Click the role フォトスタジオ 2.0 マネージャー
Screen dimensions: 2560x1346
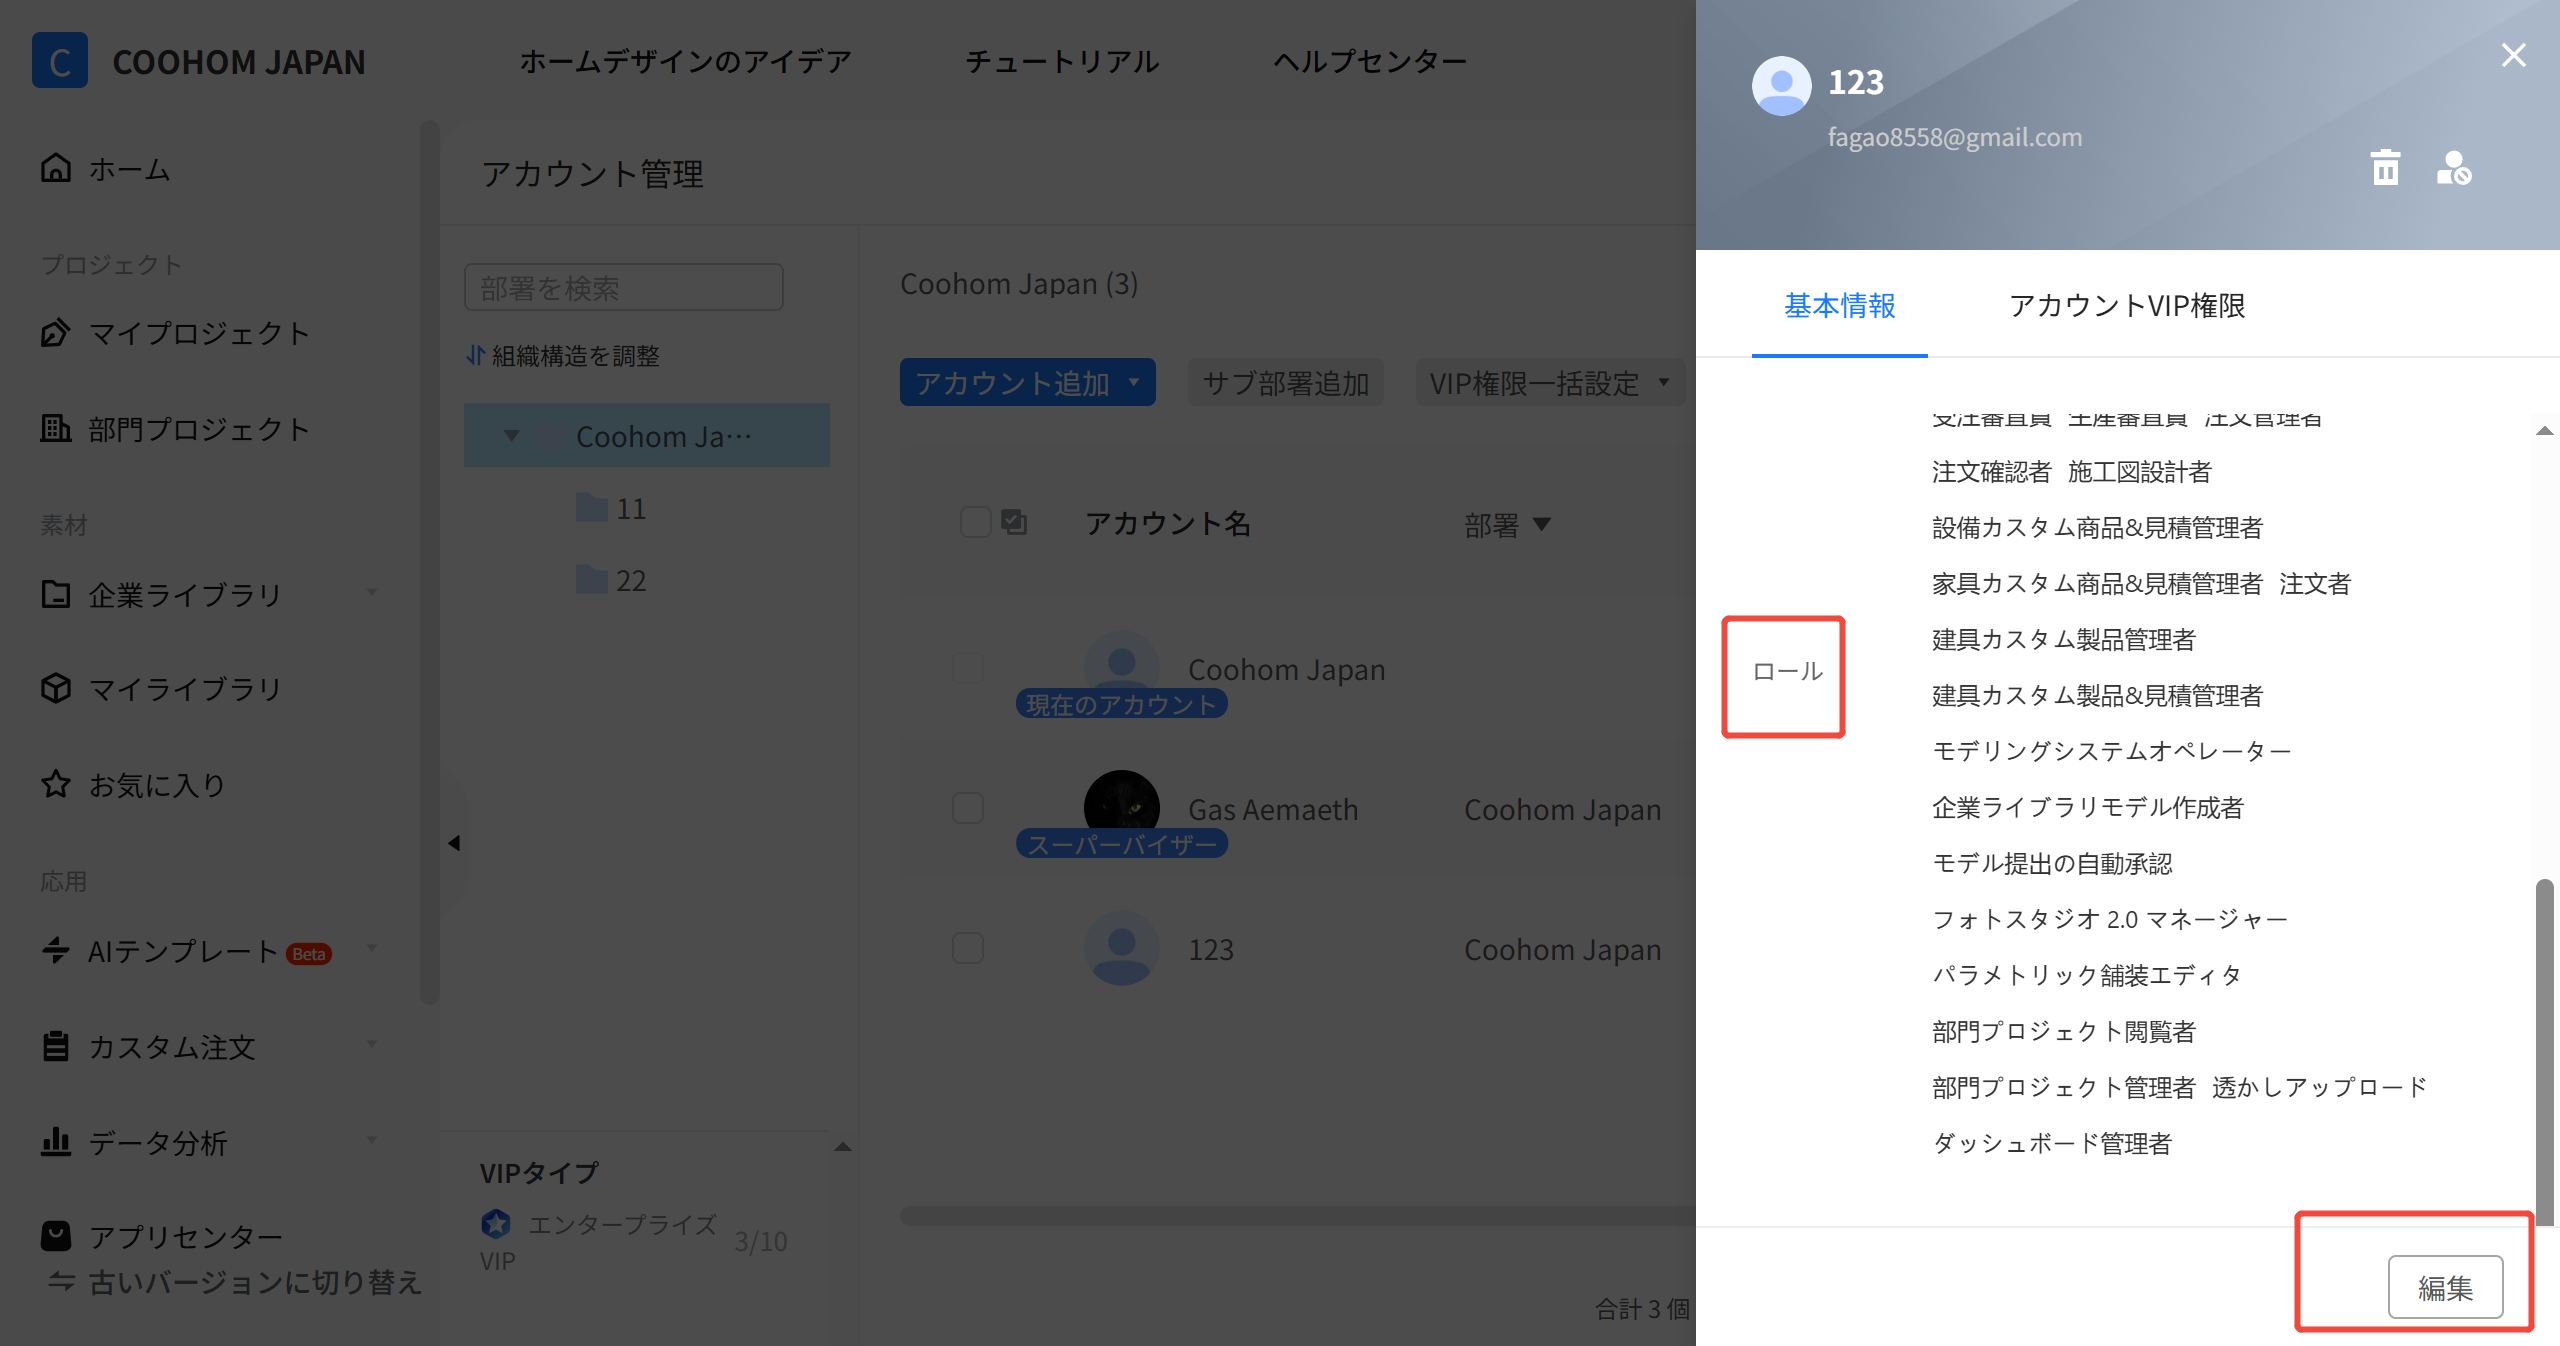[2110, 919]
